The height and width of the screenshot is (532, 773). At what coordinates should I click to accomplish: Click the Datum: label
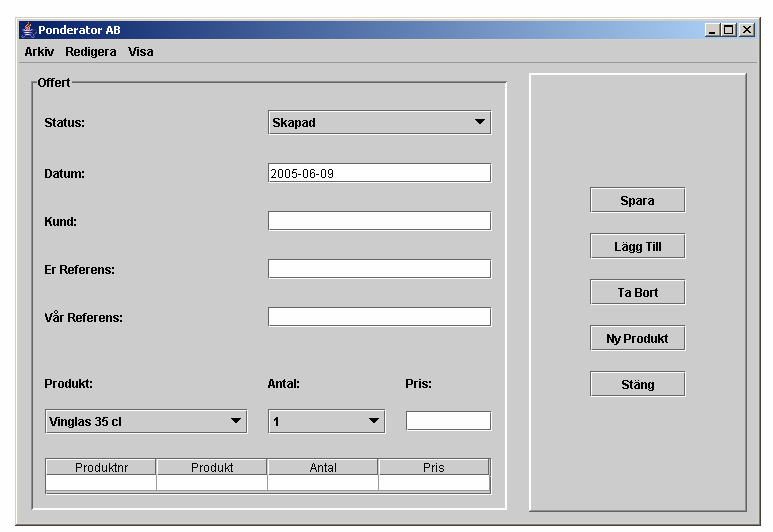coord(65,174)
